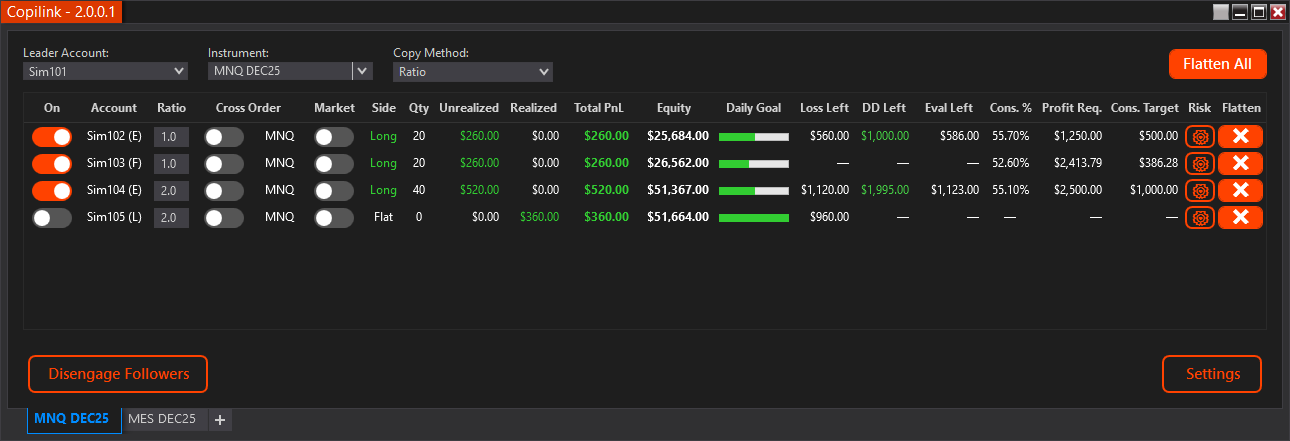Click the Disengage Followers button
The height and width of the screenshot is (441, 1290).
(118, 374)
